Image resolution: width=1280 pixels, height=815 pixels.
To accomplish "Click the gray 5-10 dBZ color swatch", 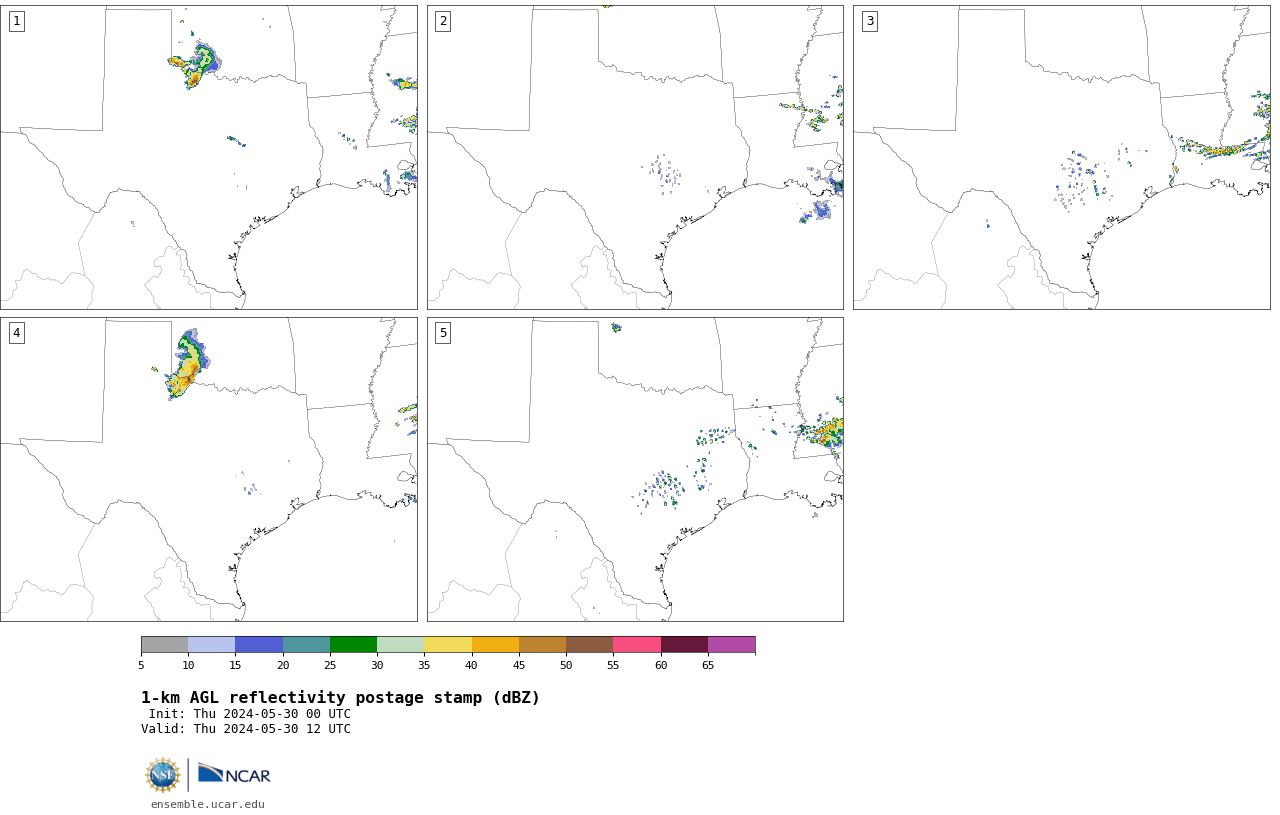I will tap(164, 644).
